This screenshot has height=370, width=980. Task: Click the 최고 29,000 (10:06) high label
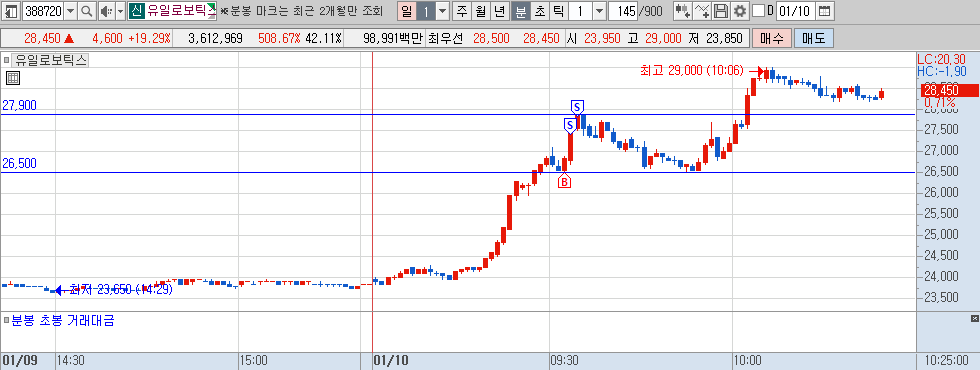coord(691,71)
